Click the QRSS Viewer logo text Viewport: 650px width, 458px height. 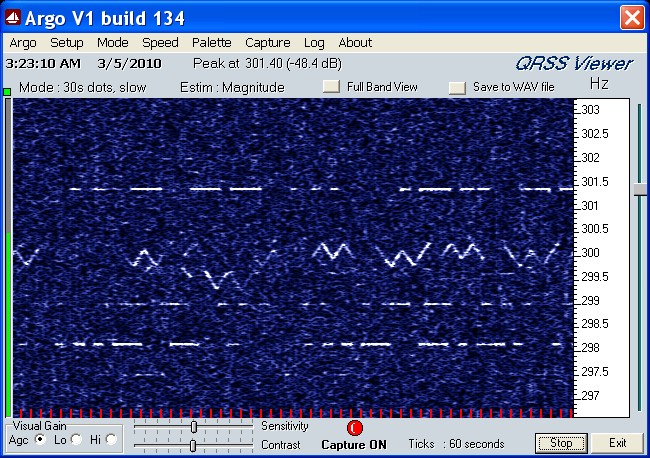point(574,63)
